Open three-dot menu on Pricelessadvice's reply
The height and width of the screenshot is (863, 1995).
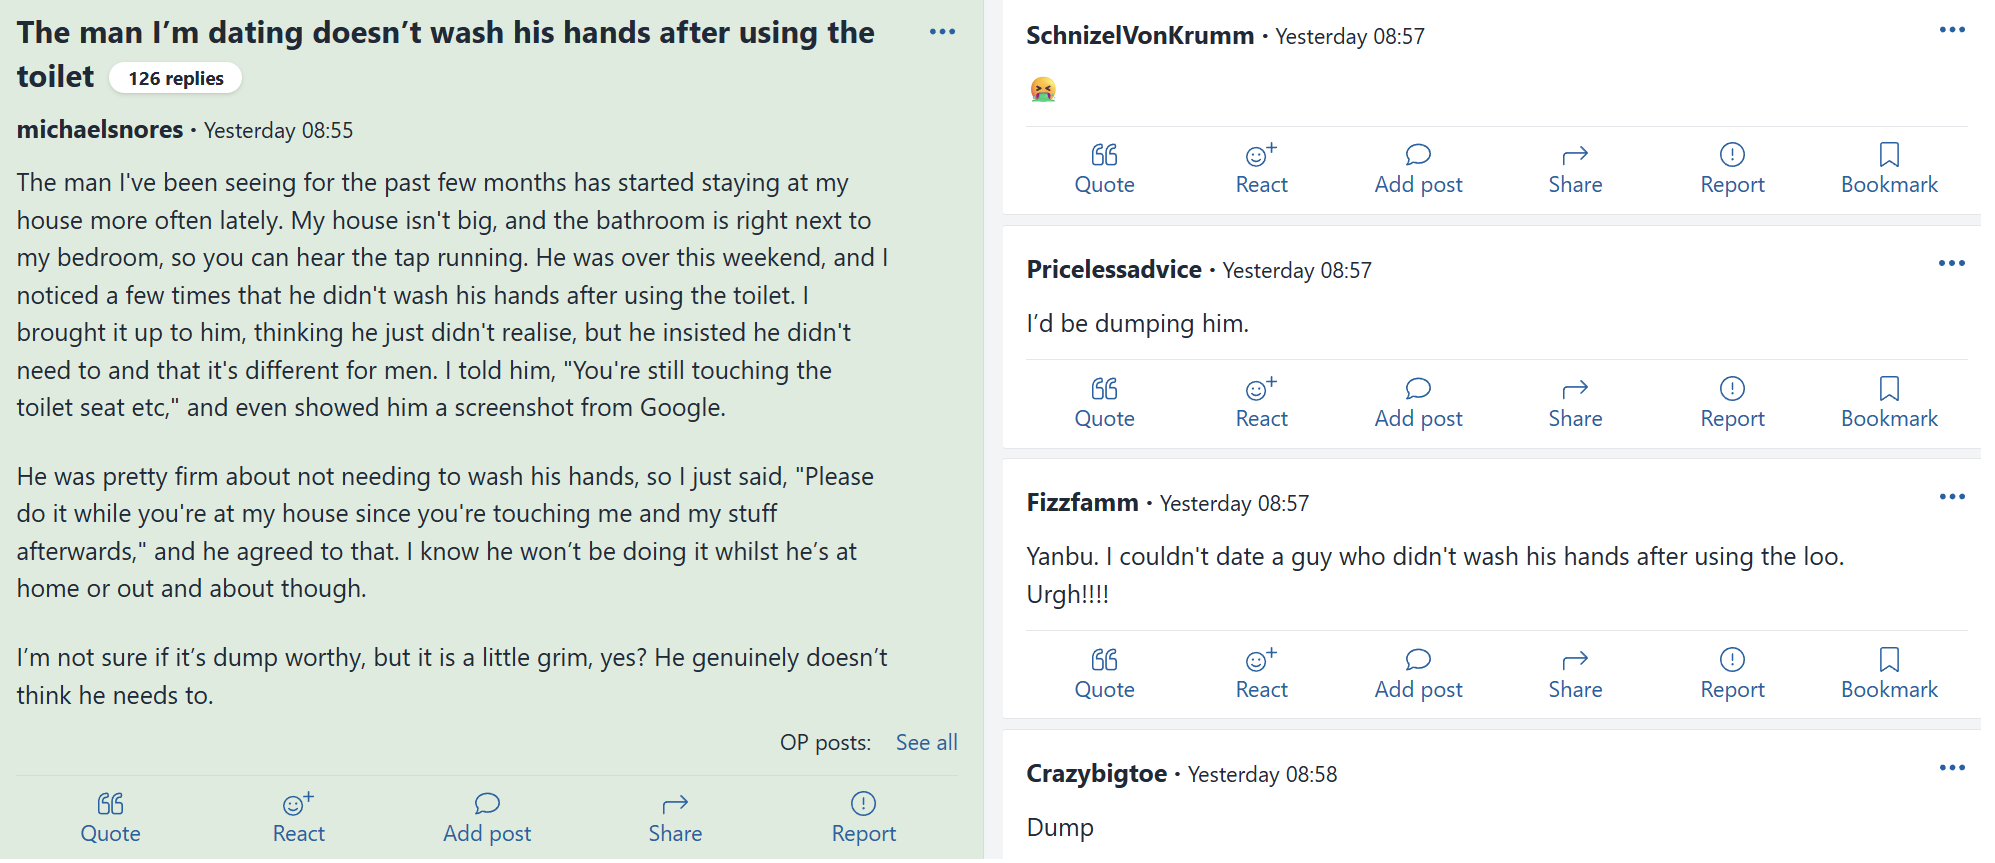[1952, 263]
